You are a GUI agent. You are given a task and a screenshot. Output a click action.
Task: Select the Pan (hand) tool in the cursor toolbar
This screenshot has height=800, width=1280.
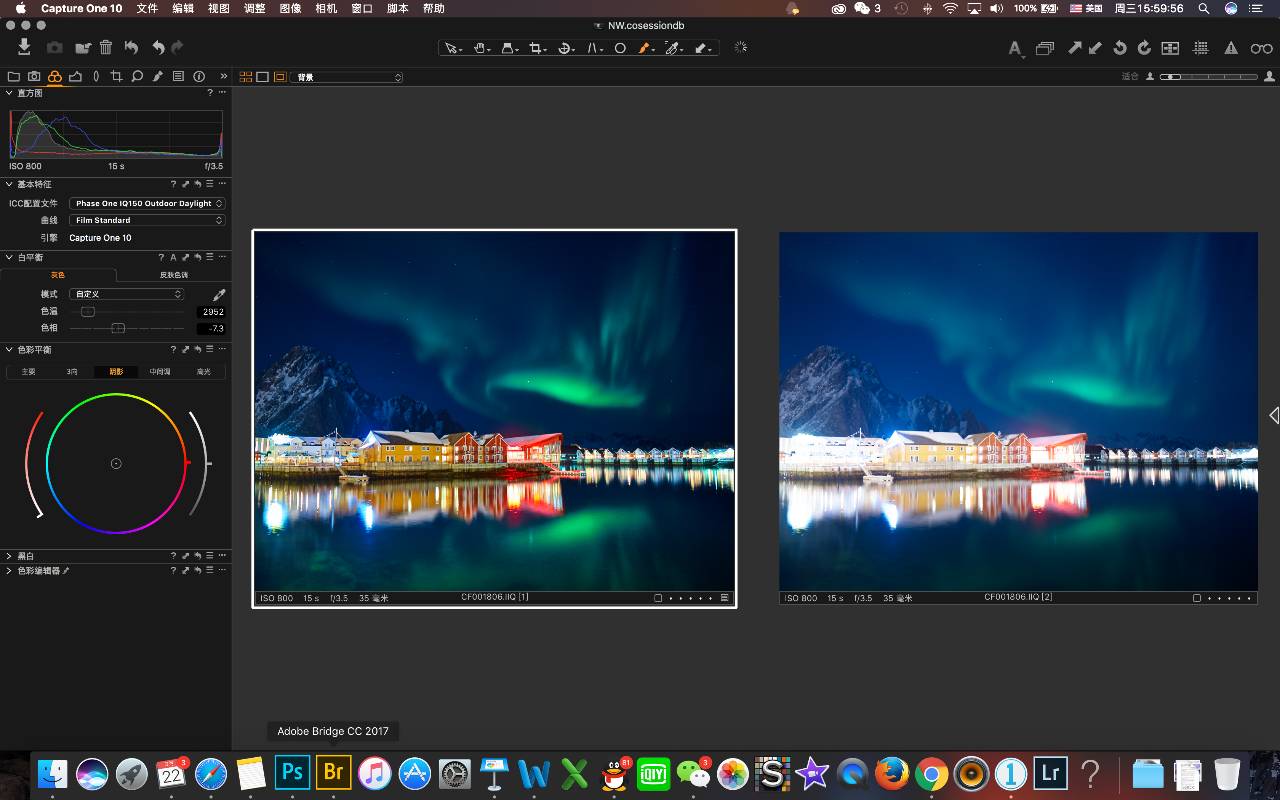480,47
